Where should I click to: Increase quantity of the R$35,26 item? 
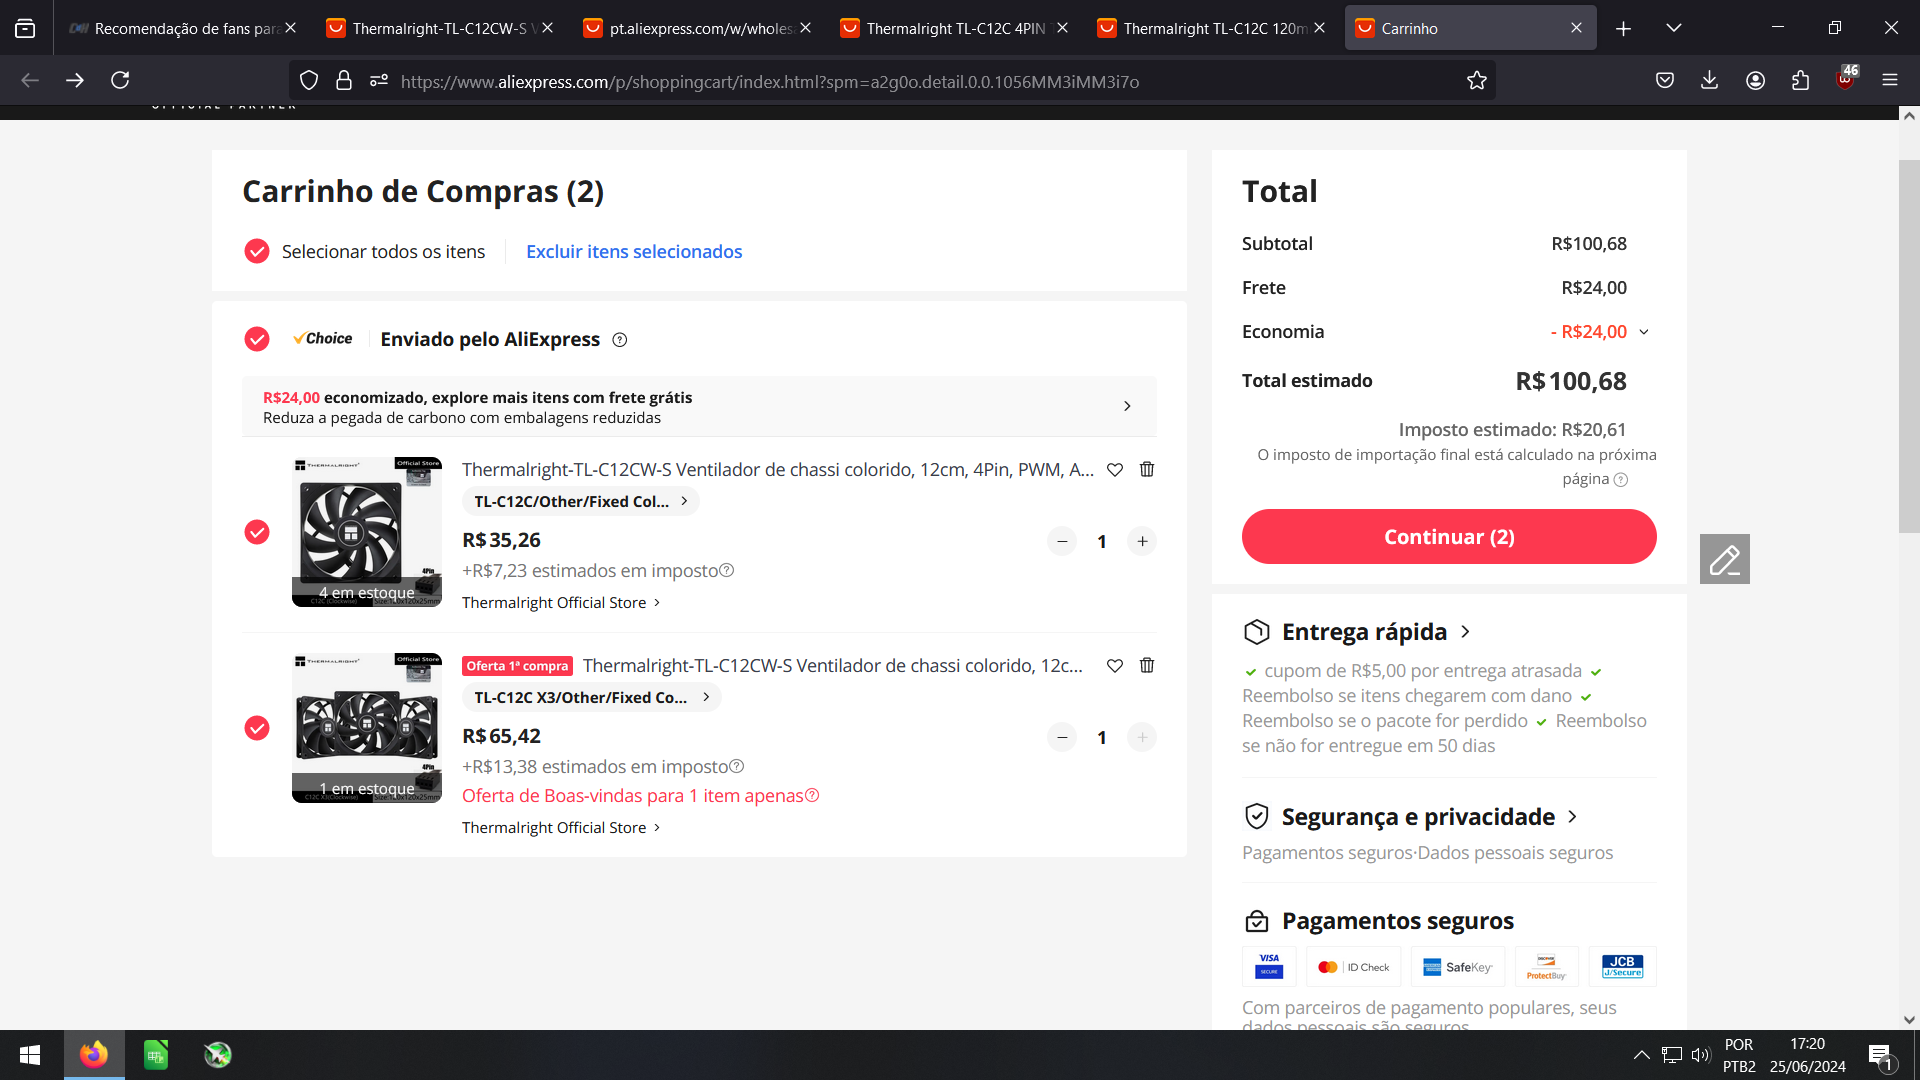(1142, 541)
